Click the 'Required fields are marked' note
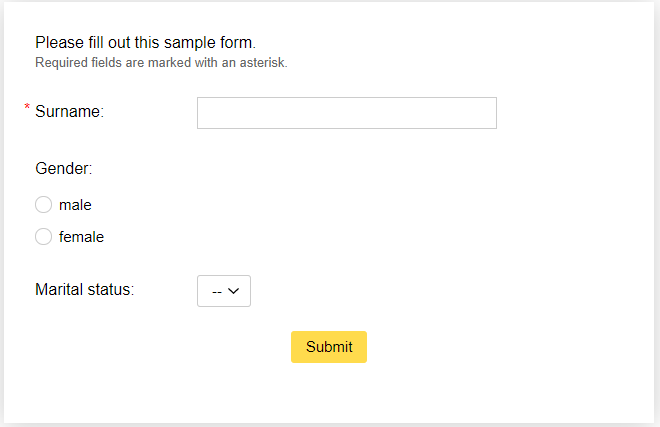660x427 pixels. click(161, 63)
